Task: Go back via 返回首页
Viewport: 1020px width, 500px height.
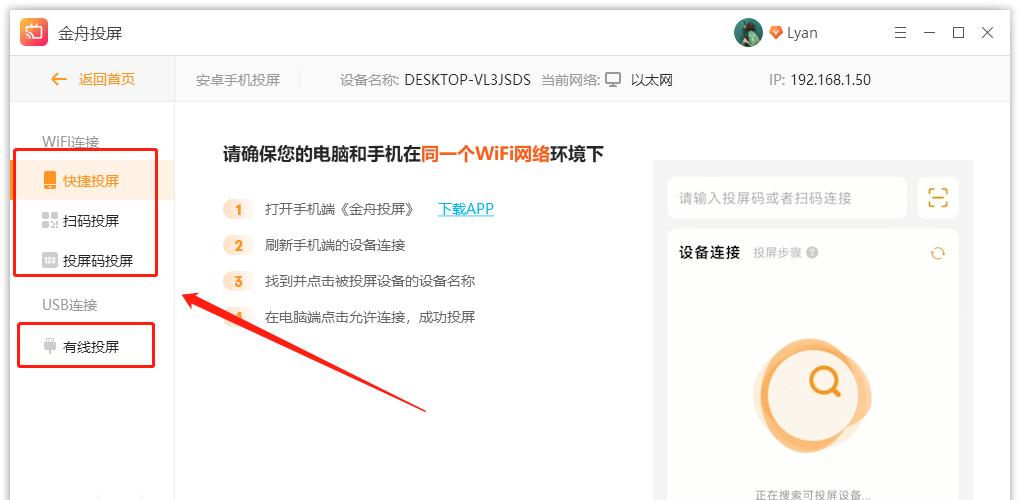Action: 107,79
